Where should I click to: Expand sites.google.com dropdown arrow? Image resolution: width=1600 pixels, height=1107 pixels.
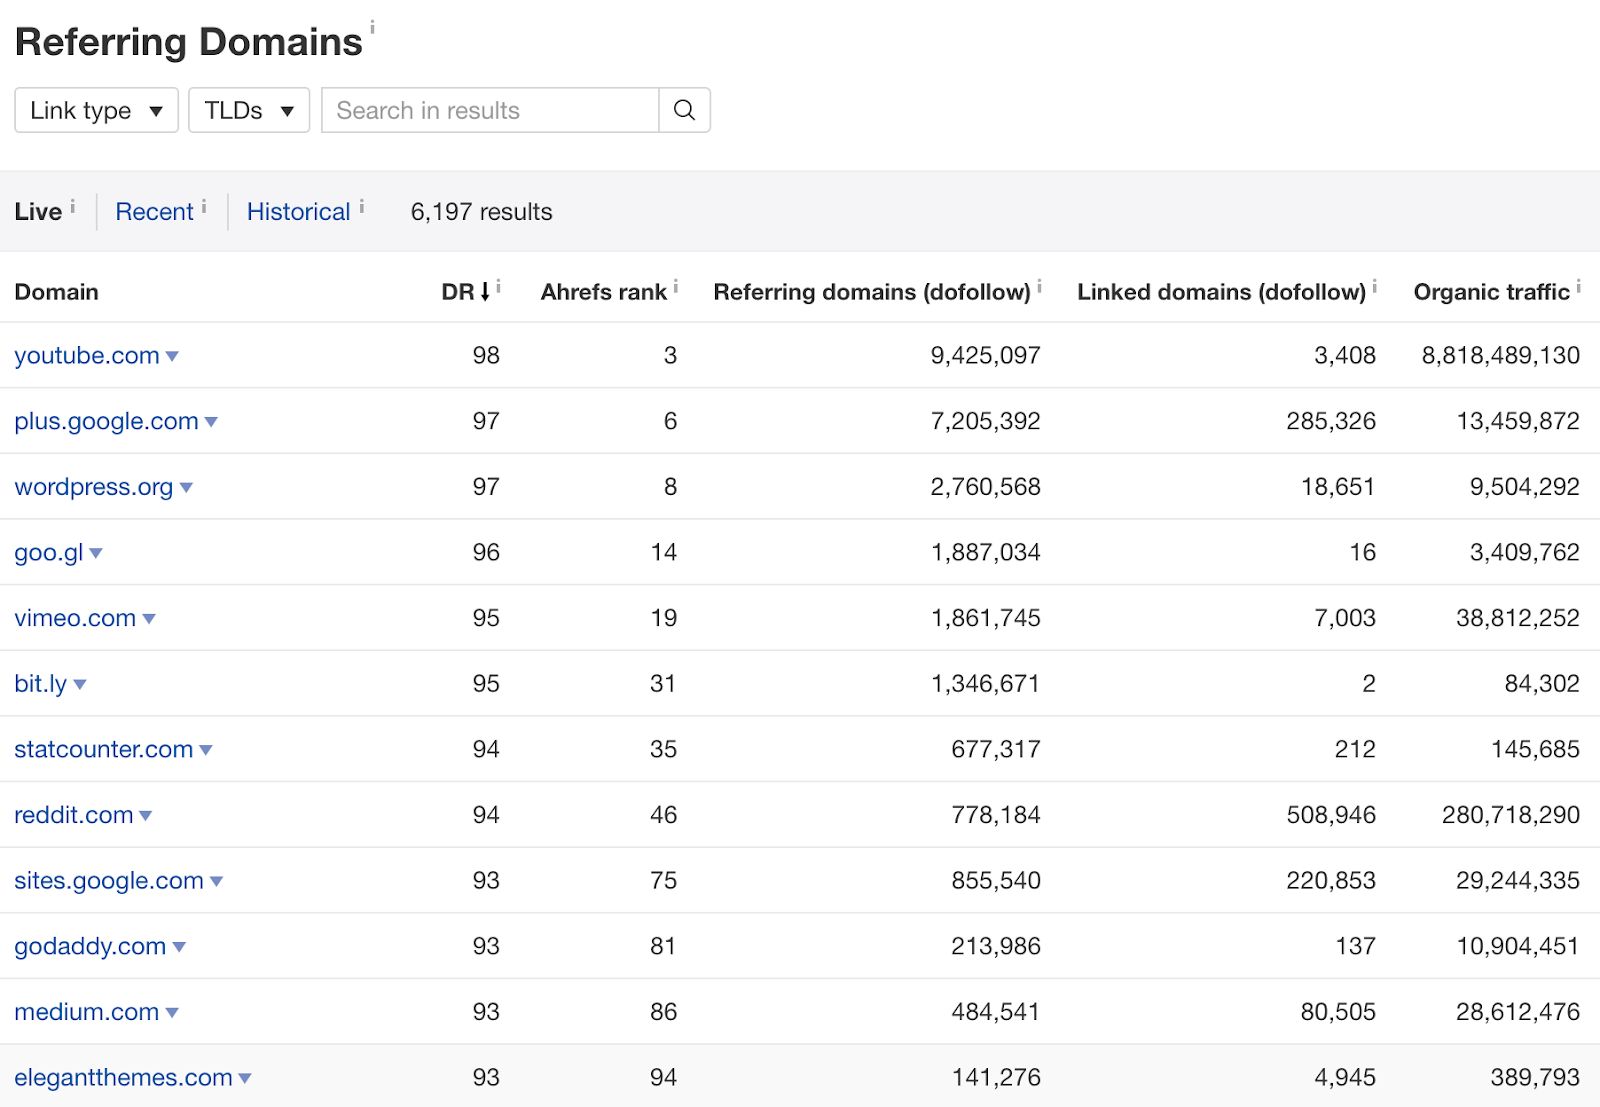point(216,882)
